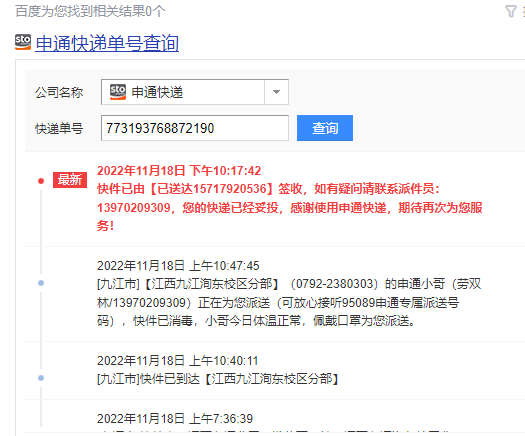Image resolution: width=525 pixels, height=436 pixels.
Task: Expand the company name dropdown arrow
Action: pos(276,92)
